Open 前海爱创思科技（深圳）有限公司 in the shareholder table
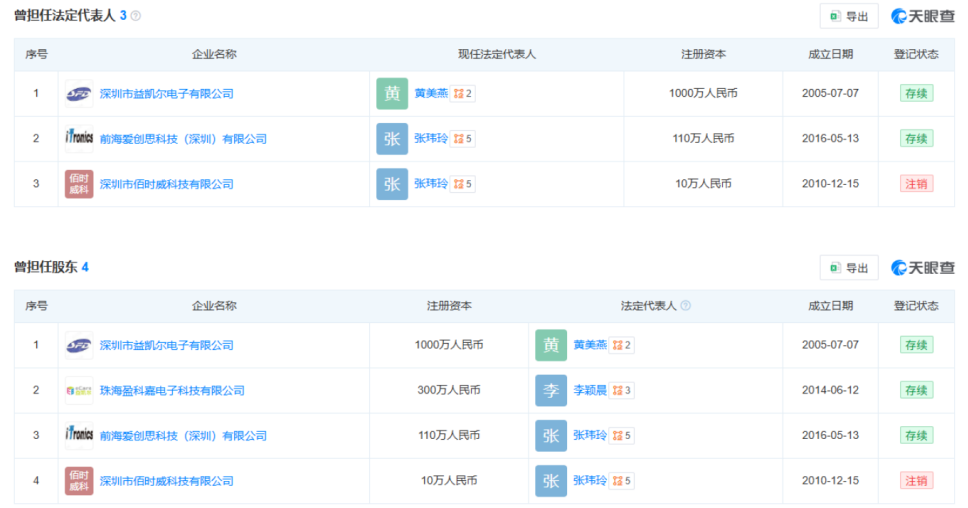The height and width of the screenshot is (508, 968). point(183,436)
